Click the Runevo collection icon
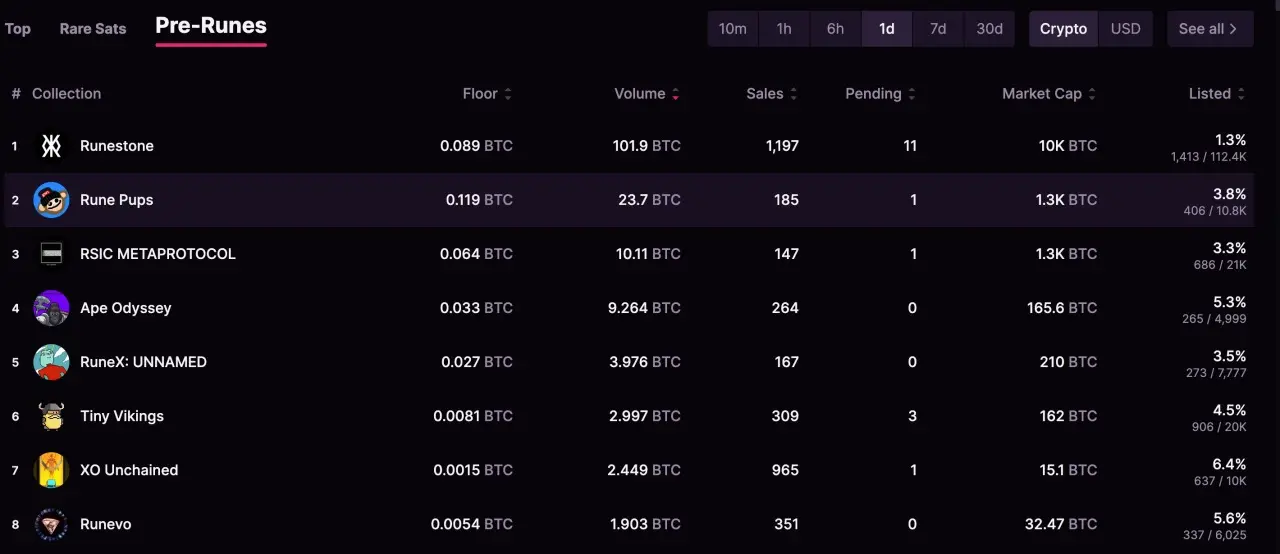The height and width of the screenshot is (554, 1280). tap(51, 524)
